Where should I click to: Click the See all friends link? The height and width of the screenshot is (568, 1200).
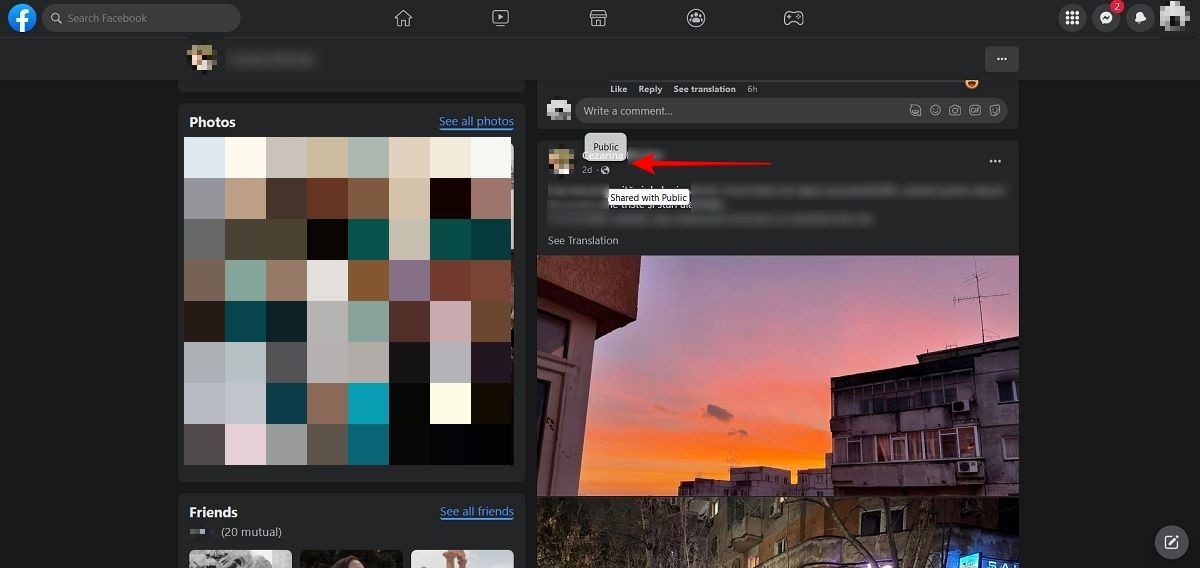pyautogui.click(x=476, y=512)
